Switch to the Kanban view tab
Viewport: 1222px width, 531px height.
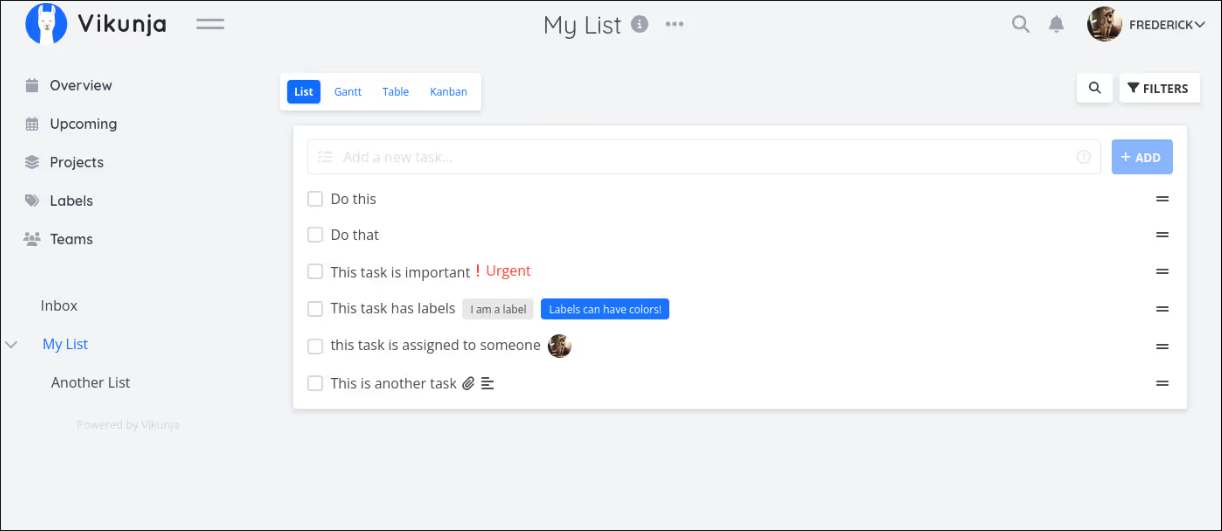448,92
